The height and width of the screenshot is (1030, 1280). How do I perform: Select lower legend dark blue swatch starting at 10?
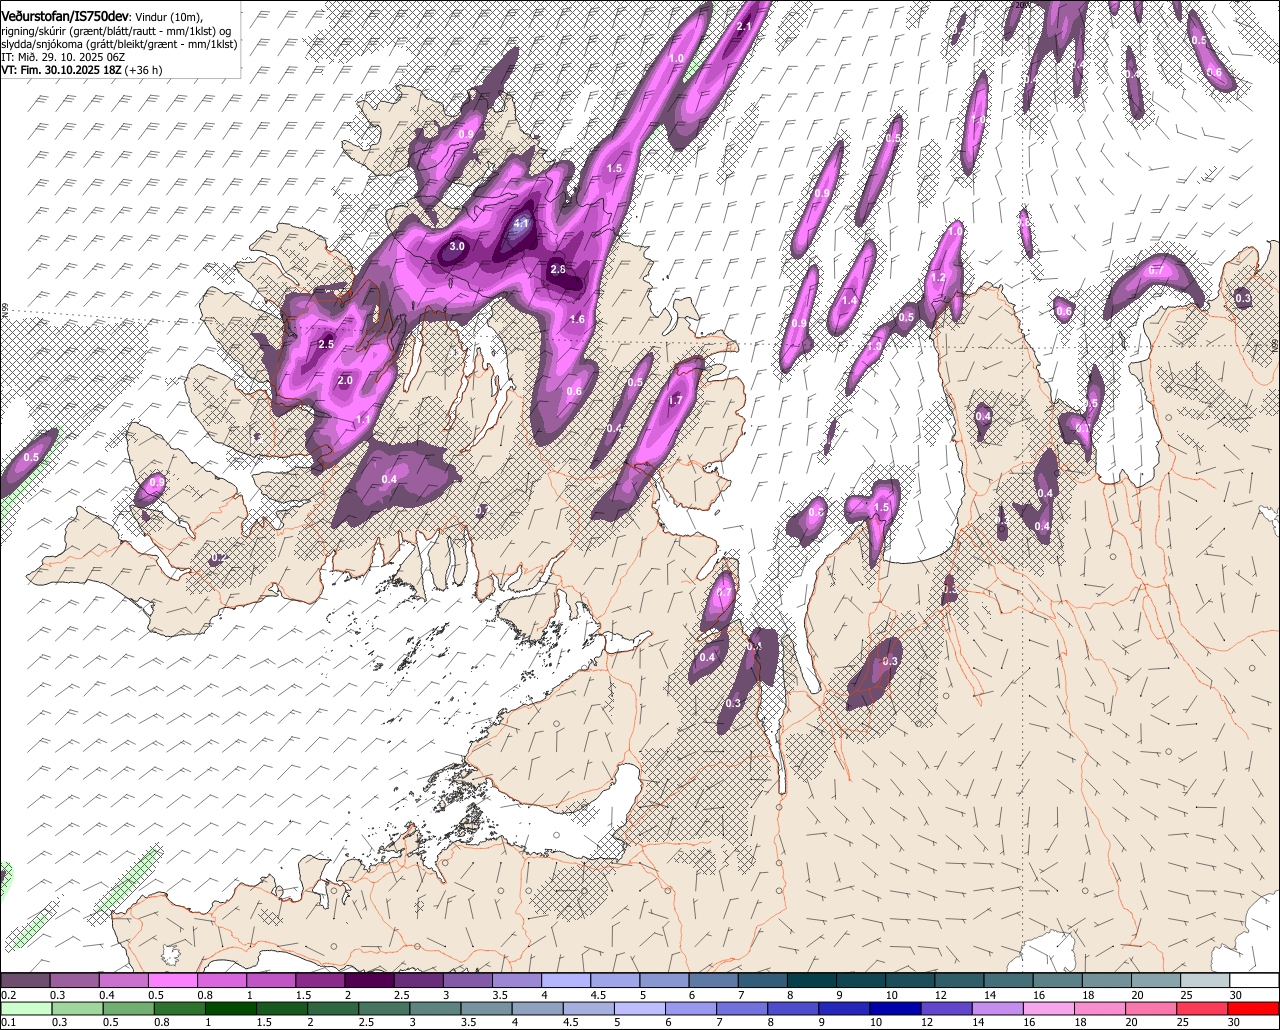point(895,1008)
